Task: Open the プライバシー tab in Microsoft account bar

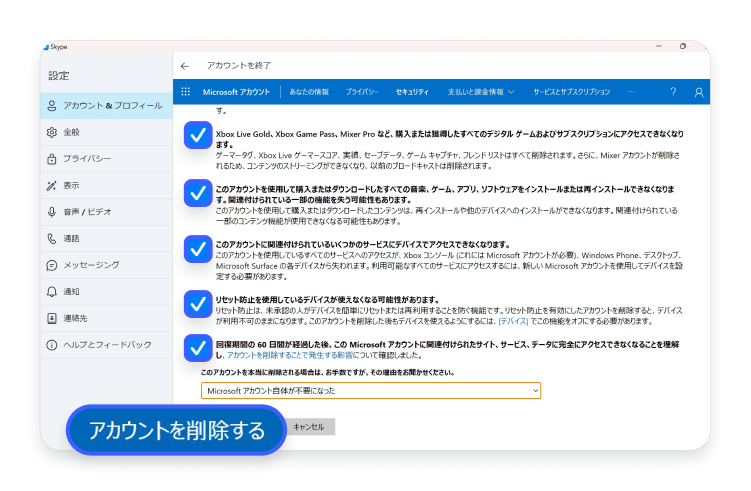Action: (x=362, y=91)
